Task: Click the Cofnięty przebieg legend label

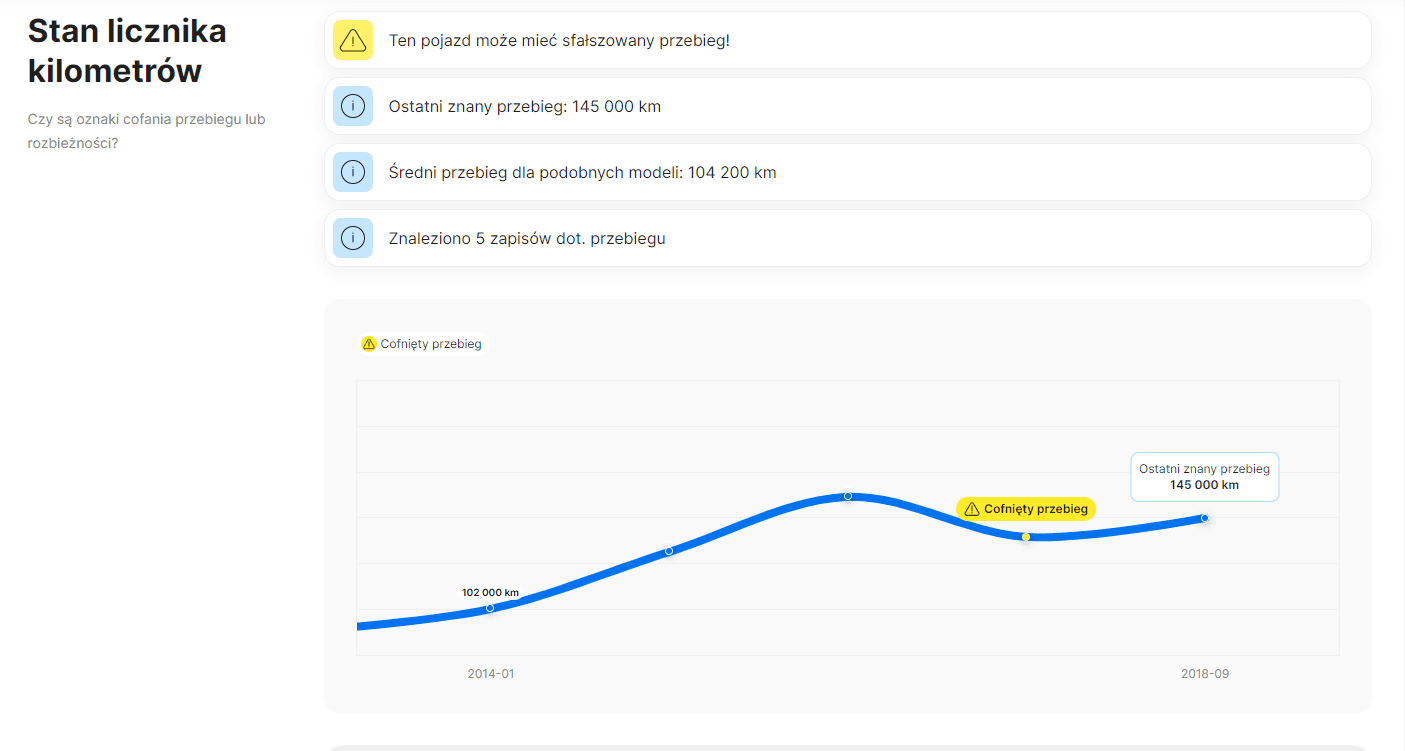Action: (431, 344)
